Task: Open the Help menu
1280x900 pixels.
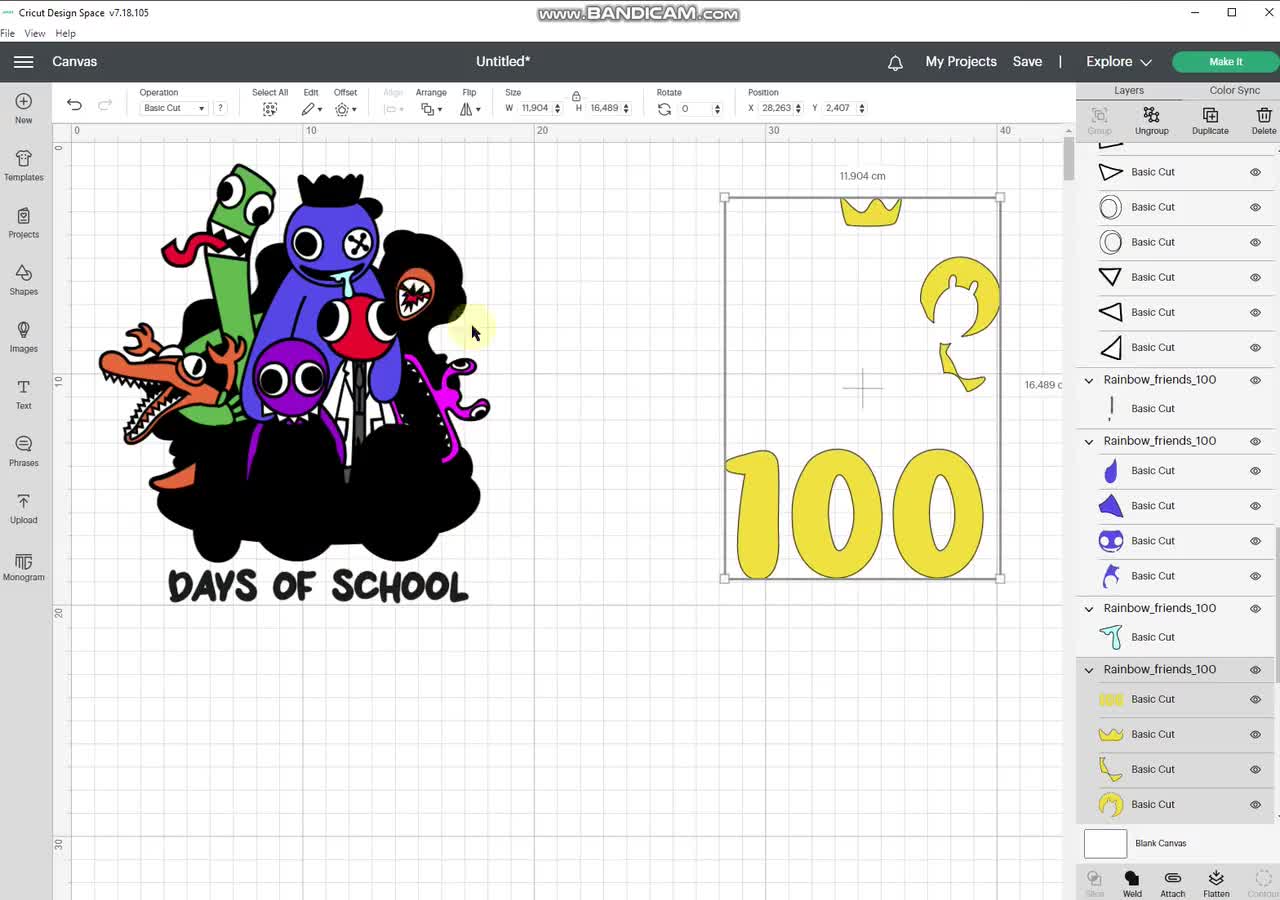Action: coord(66,33)
